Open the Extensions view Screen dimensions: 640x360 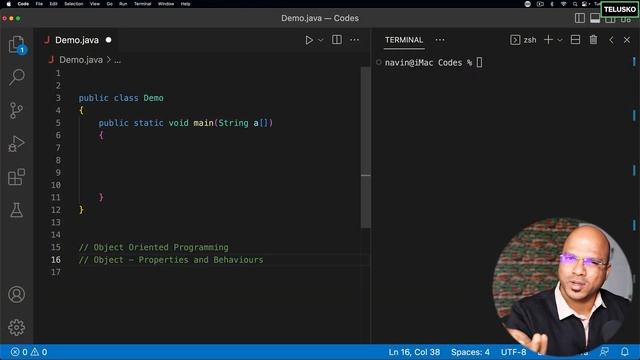pos(16,177)
